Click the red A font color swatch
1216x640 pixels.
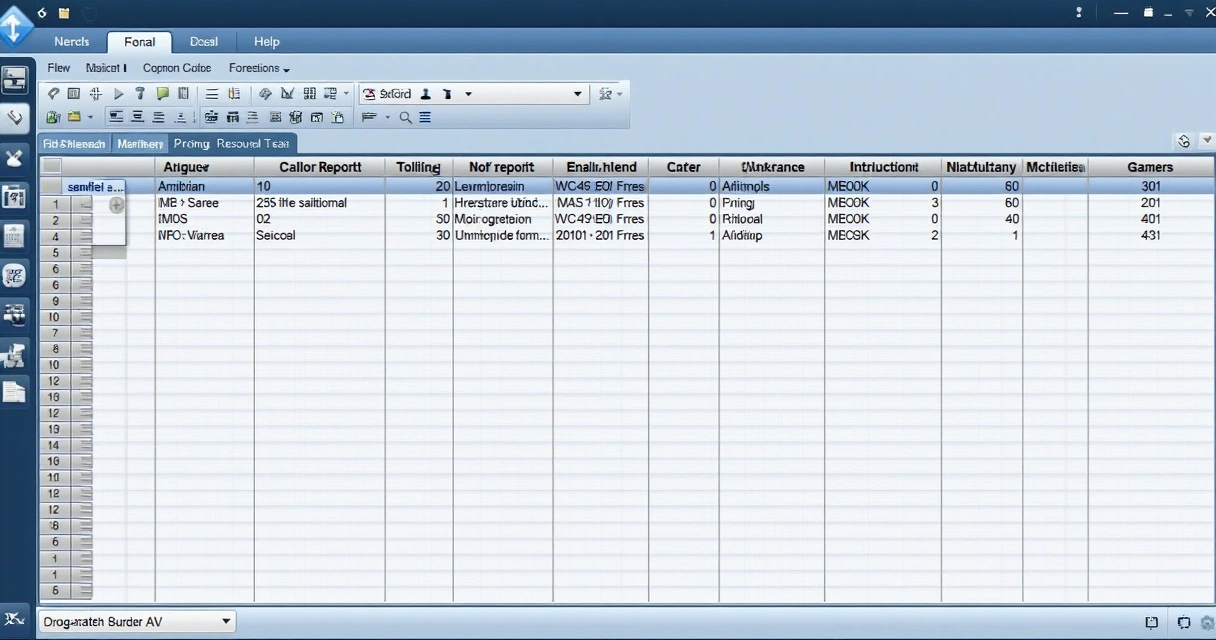370,92
